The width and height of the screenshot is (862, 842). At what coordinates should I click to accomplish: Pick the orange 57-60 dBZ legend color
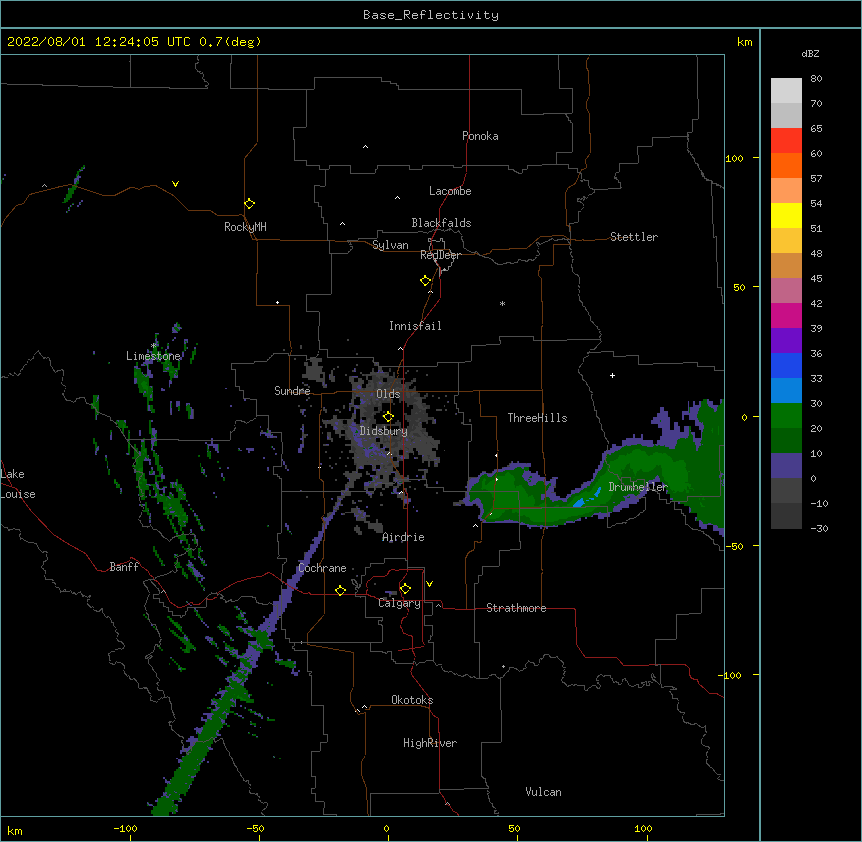(x=786, y=165)
